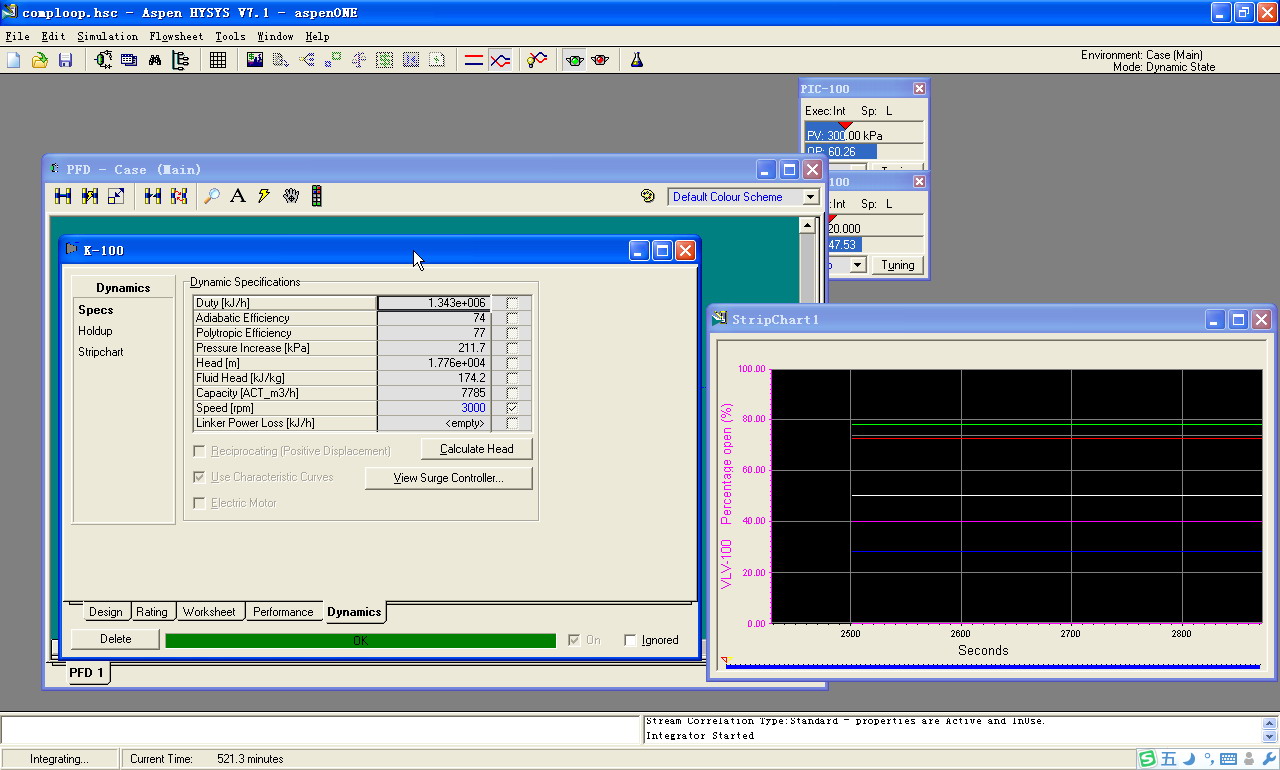This screenshot has height=770, width=1280.
Task: Save the case using the floppy icon
Action: coord(66,60)
